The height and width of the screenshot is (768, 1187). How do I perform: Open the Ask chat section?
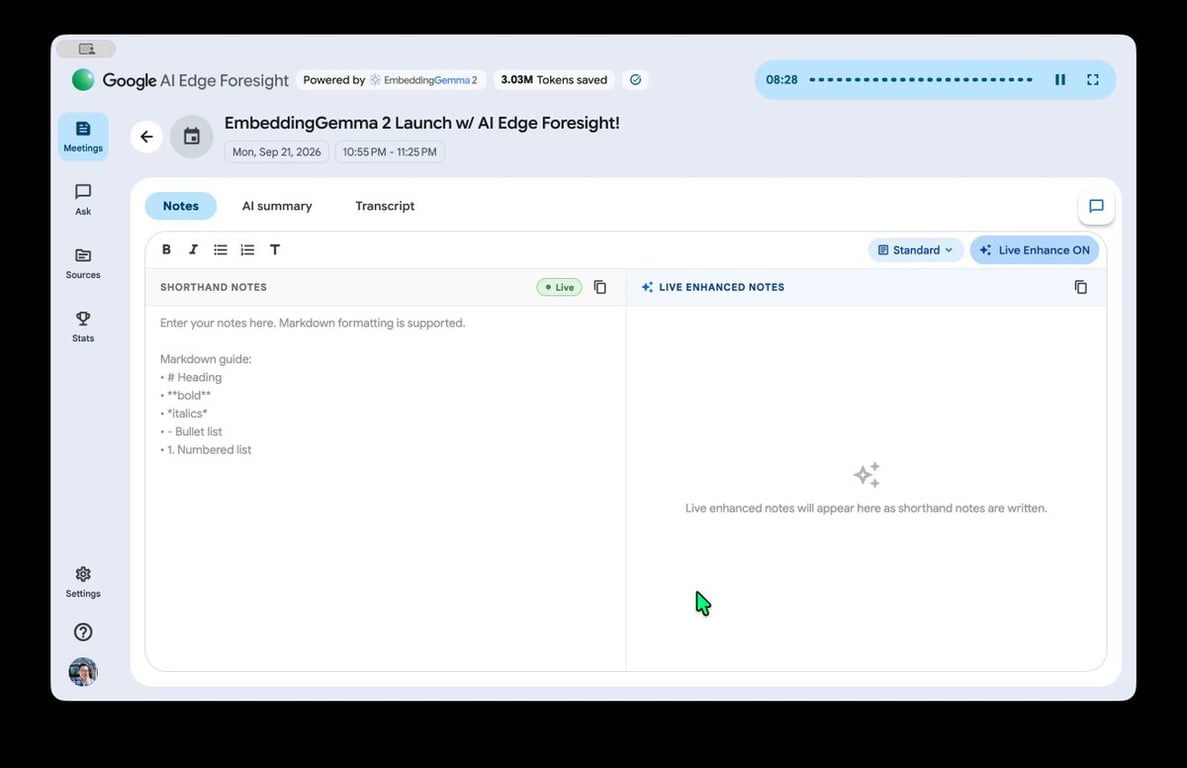click(83, 200)
